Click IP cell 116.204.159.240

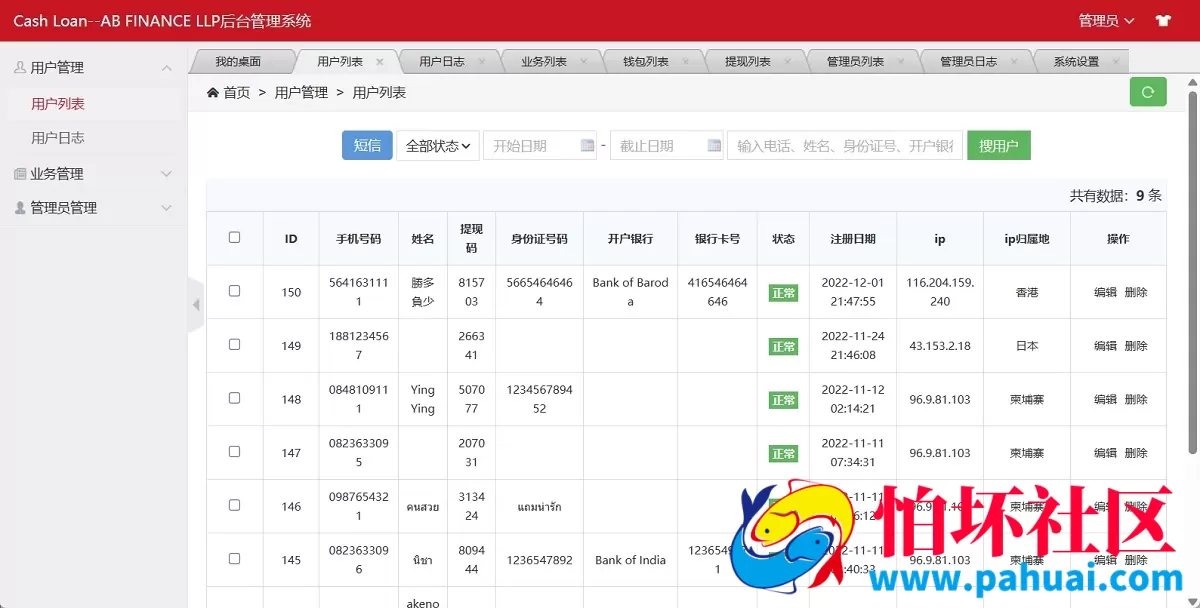pyautogui.click(x=940, y=292)
